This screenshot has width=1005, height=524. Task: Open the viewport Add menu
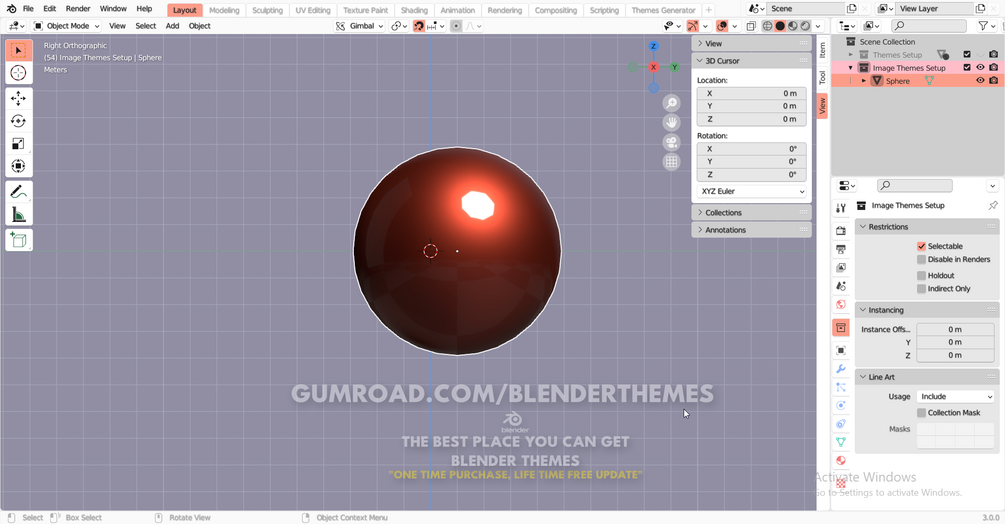pyautogui.click(x=172, y=26)
